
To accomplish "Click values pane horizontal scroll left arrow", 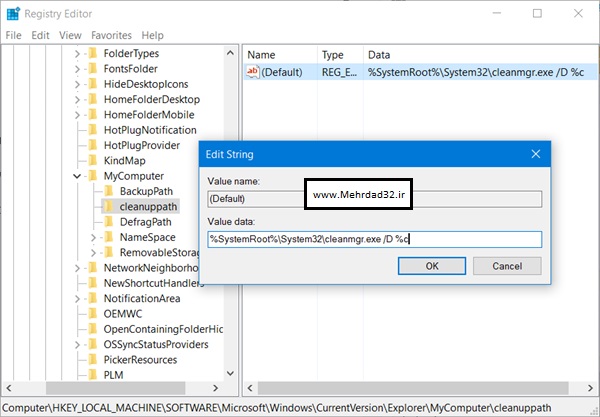I will coord(250,388).
